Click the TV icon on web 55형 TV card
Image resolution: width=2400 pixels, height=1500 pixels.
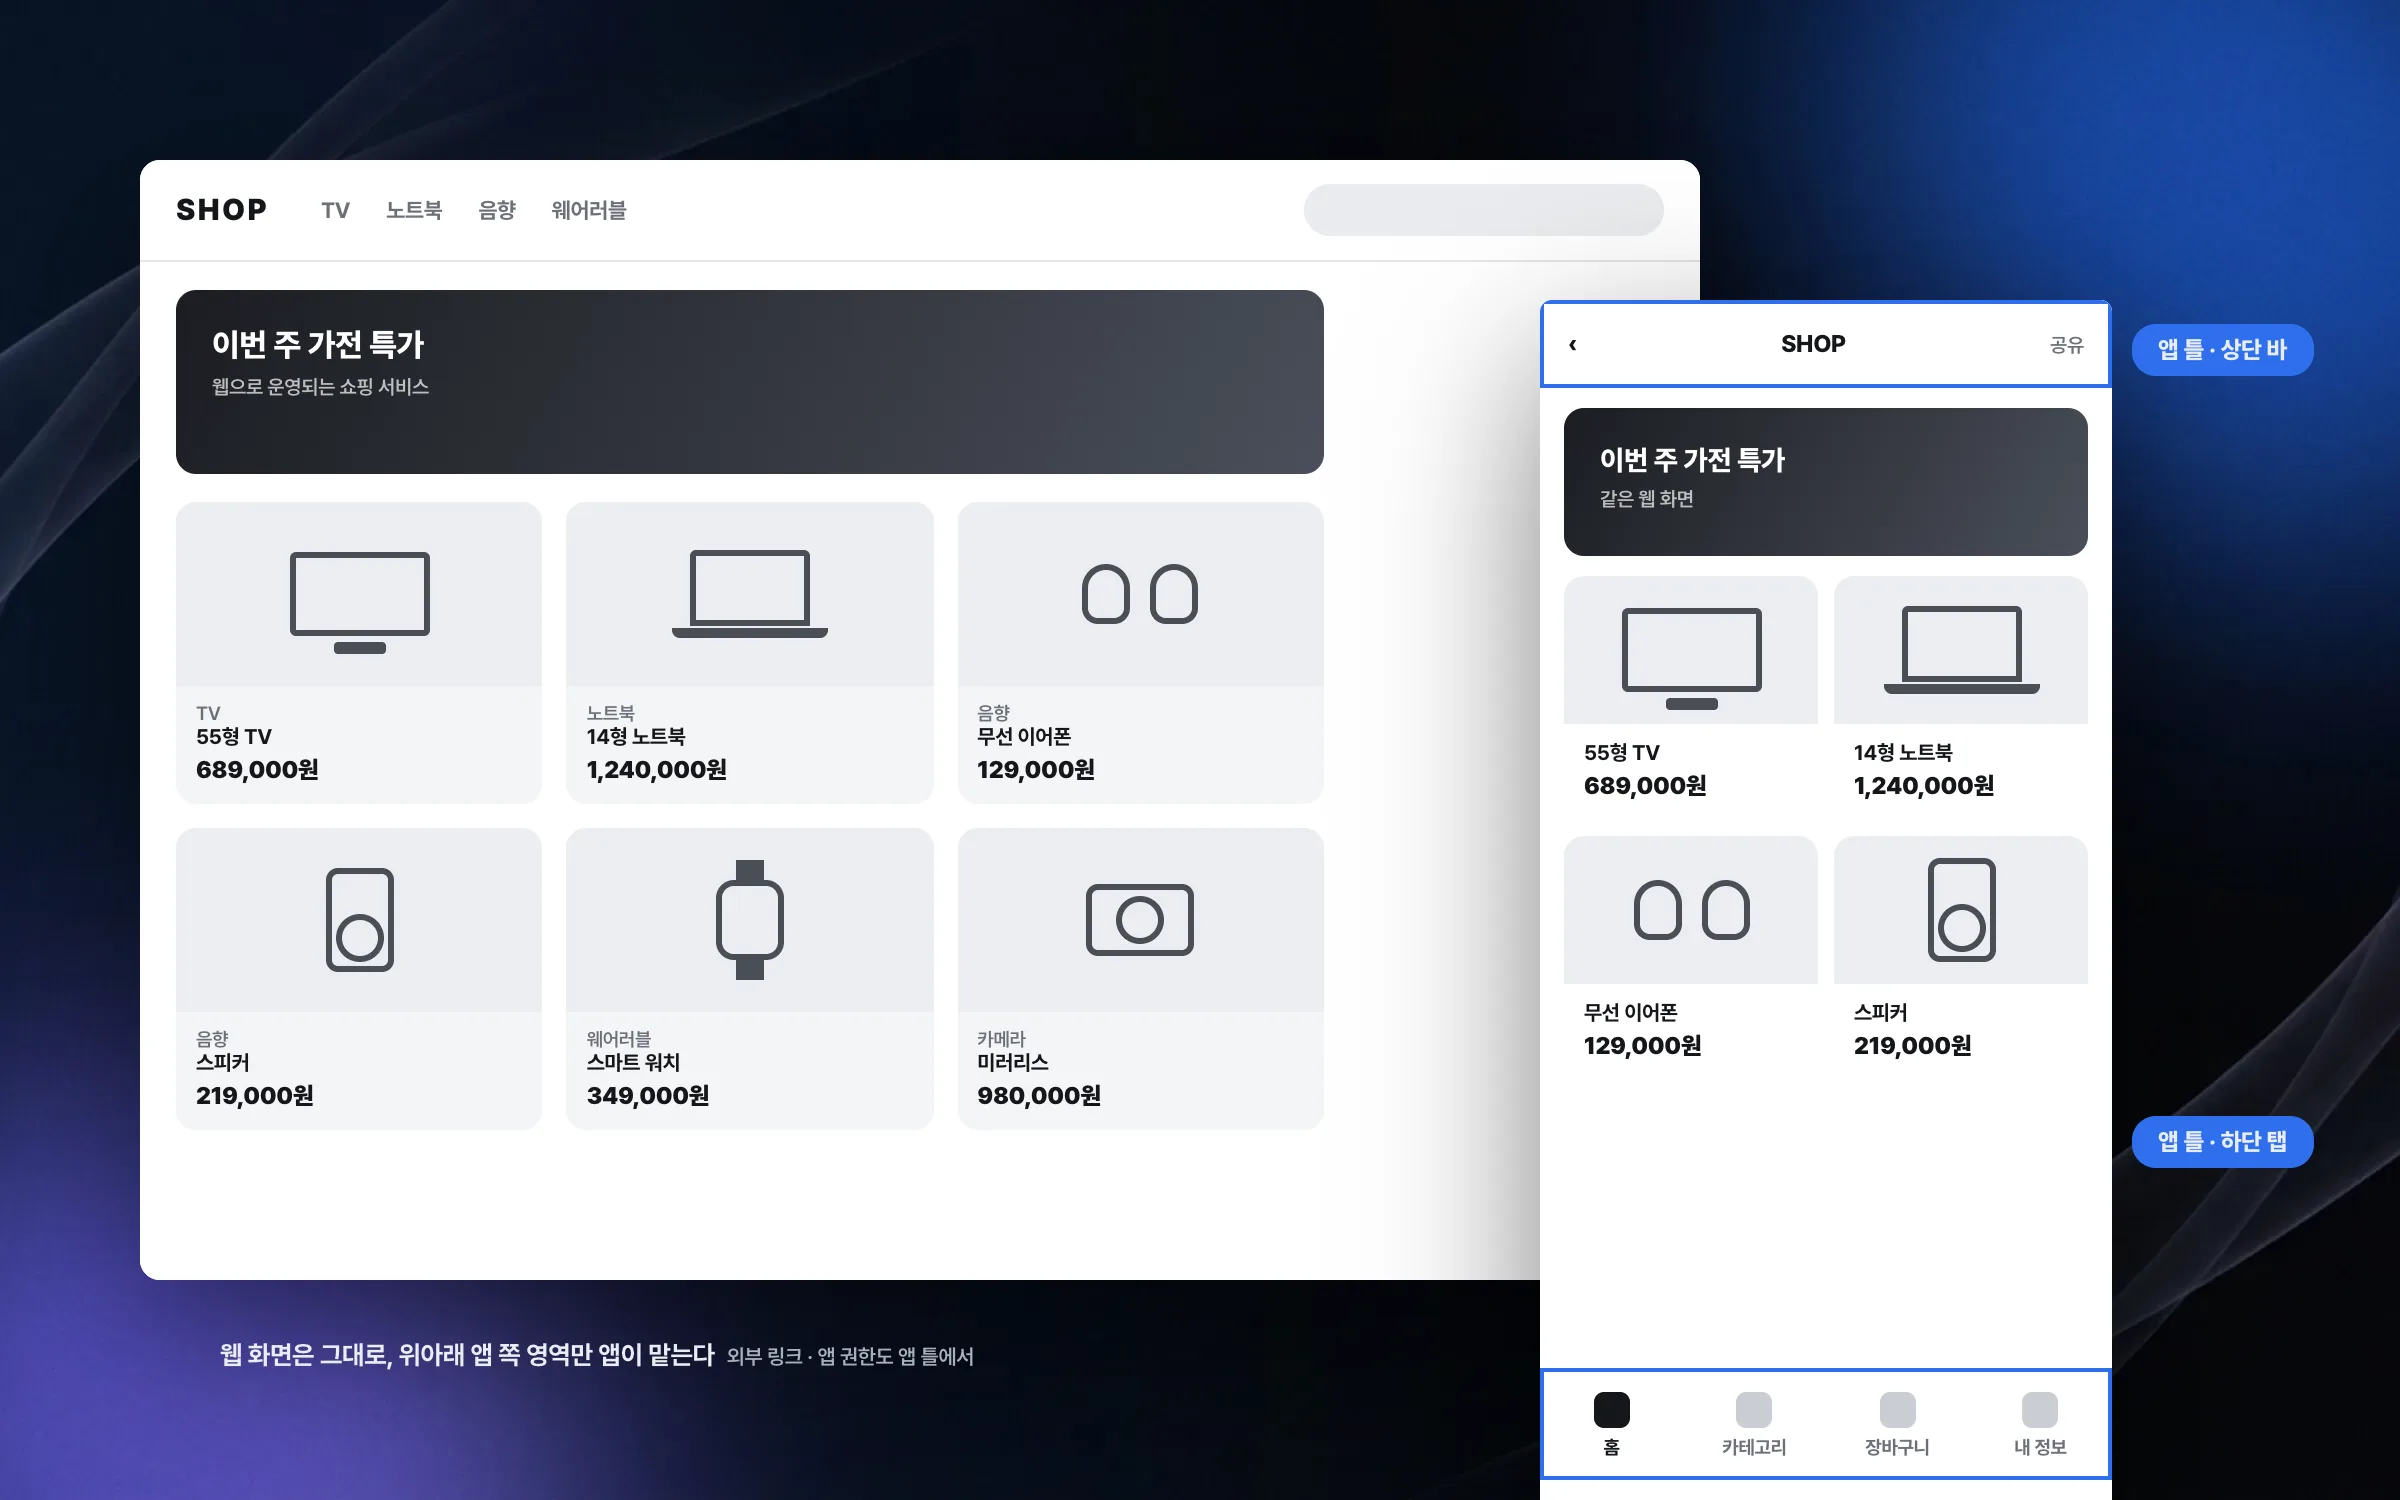[360, 602]
